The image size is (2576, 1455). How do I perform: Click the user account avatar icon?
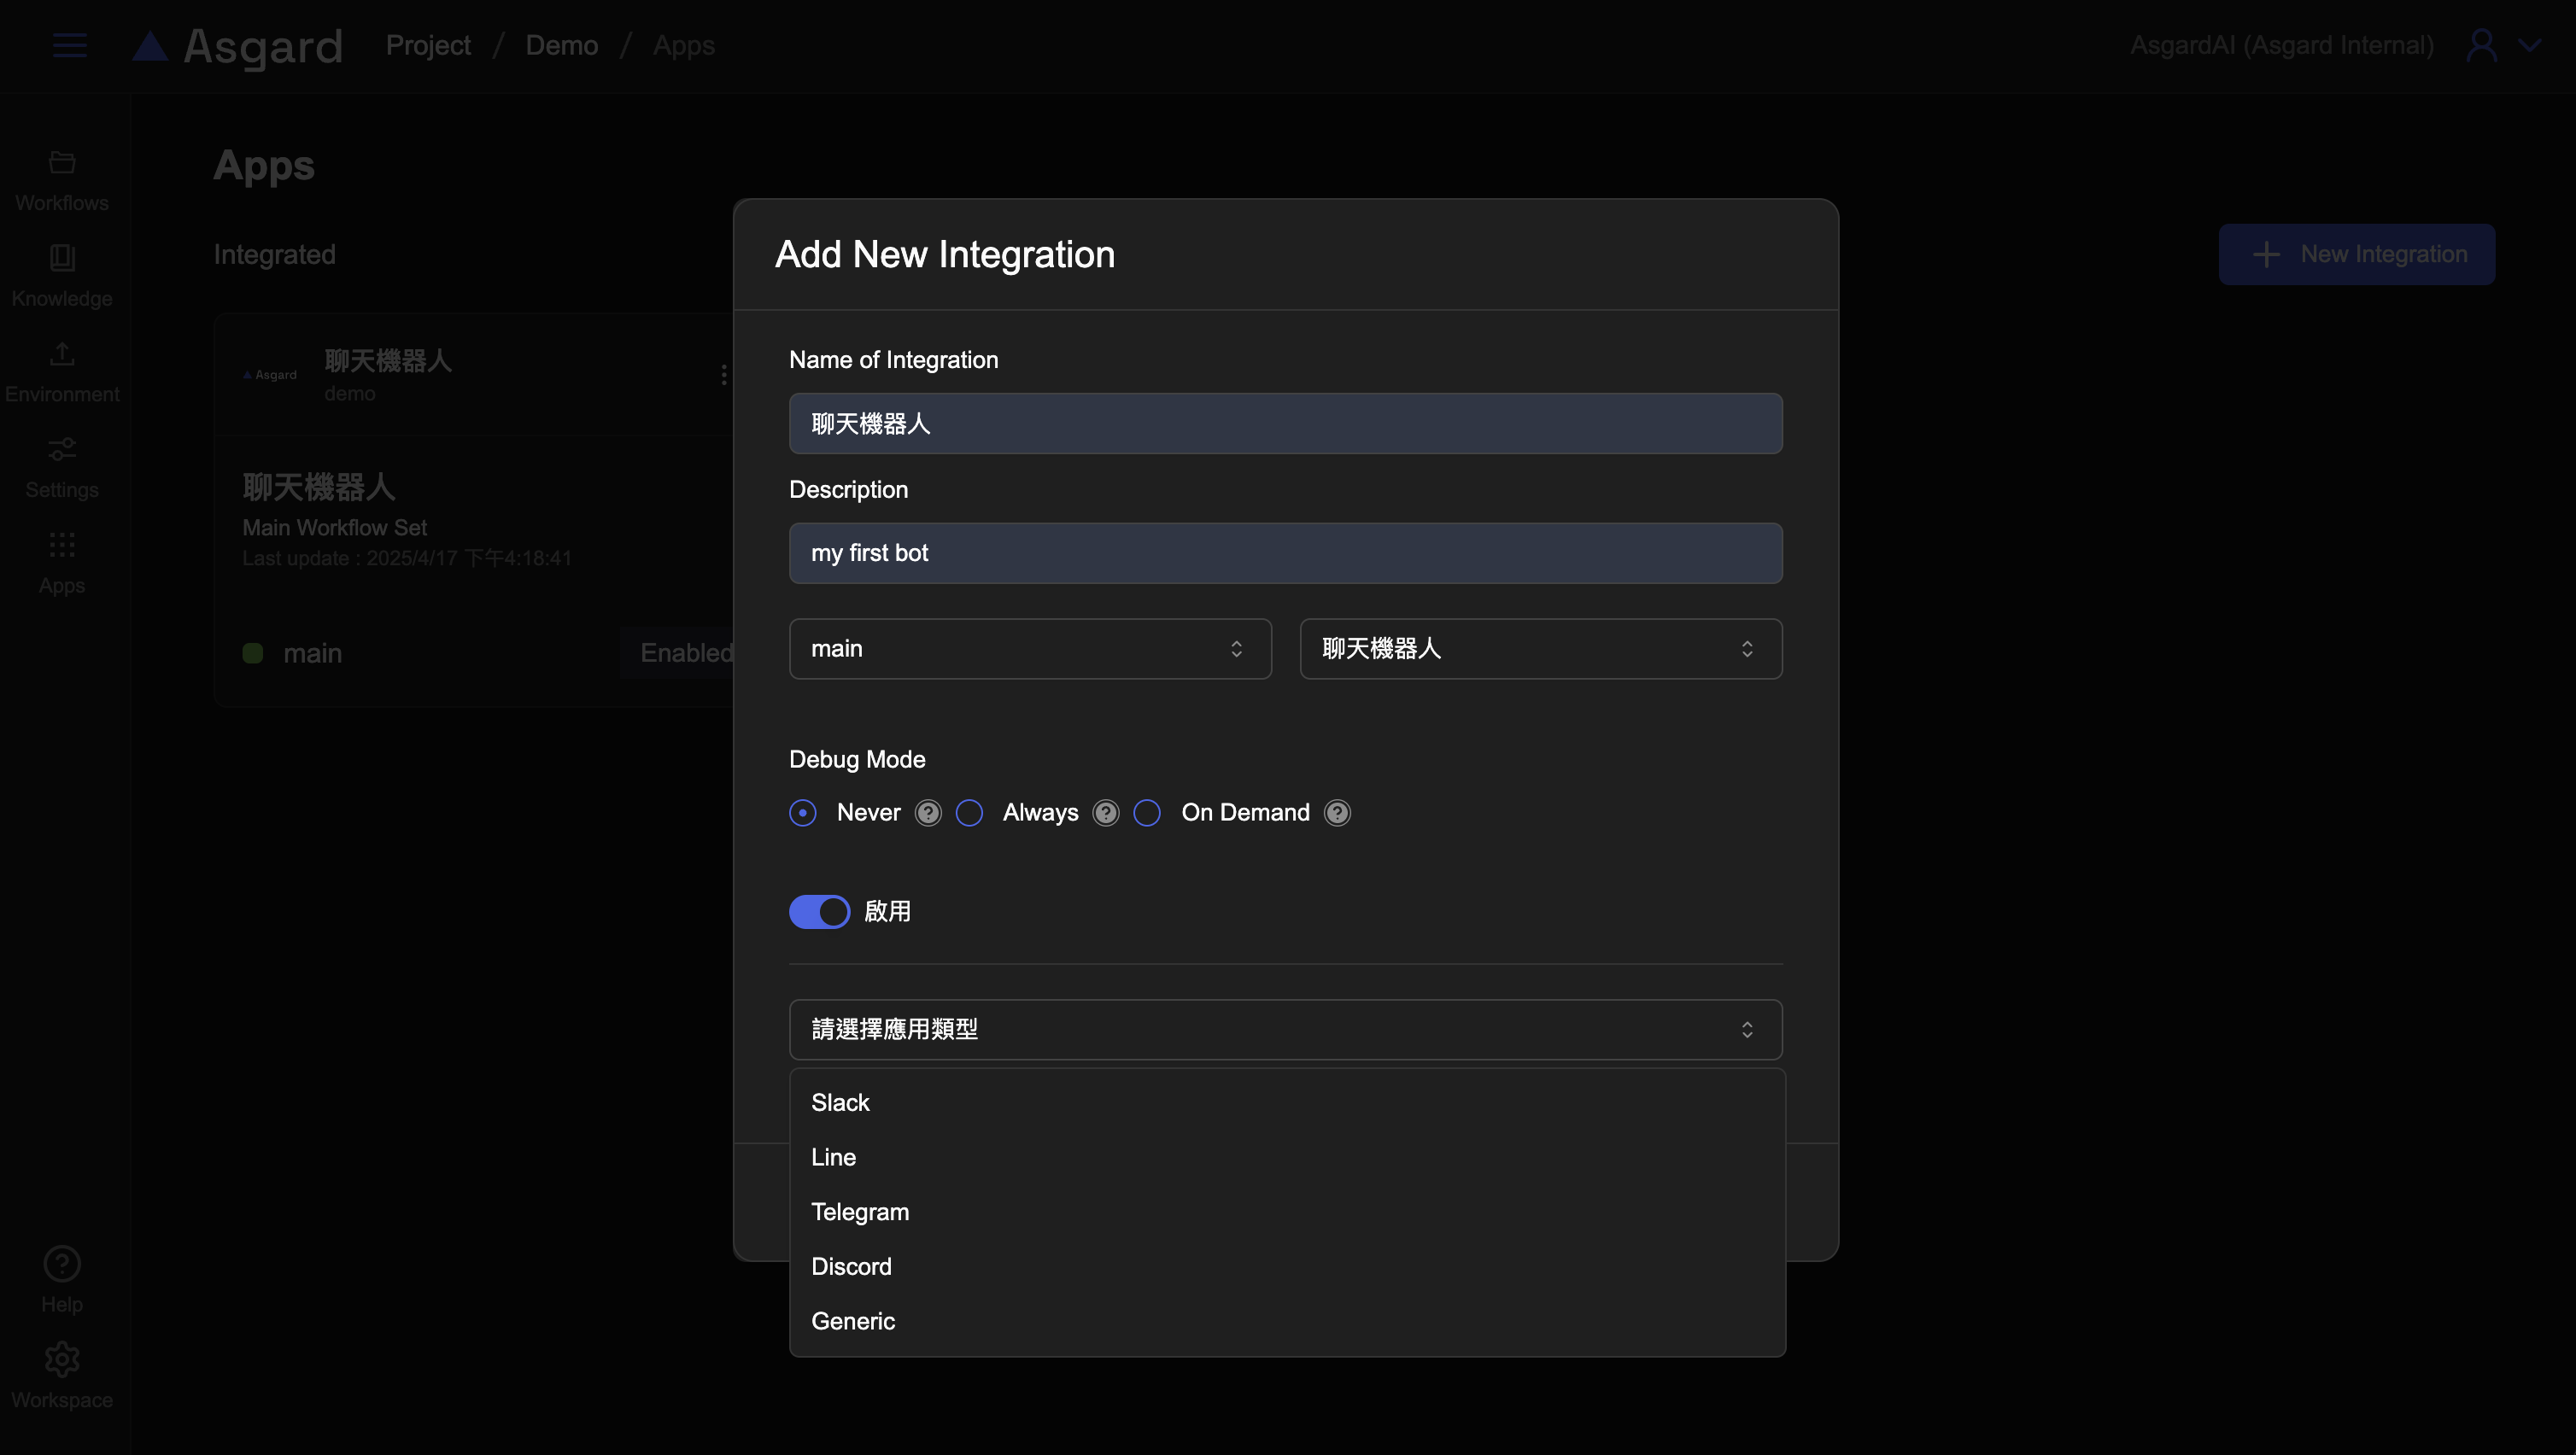click(x=2481, y=45)
